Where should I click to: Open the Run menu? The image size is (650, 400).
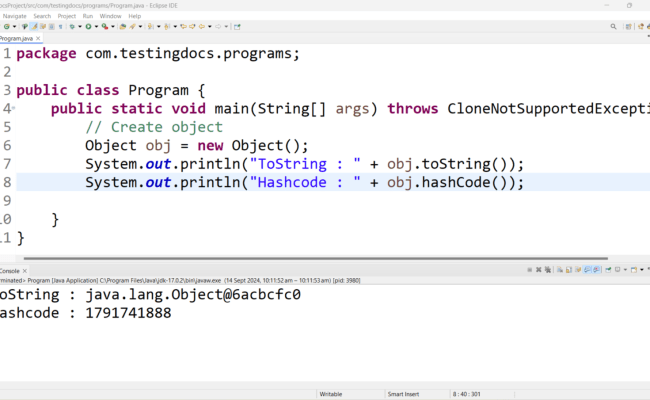coord(87,16)
